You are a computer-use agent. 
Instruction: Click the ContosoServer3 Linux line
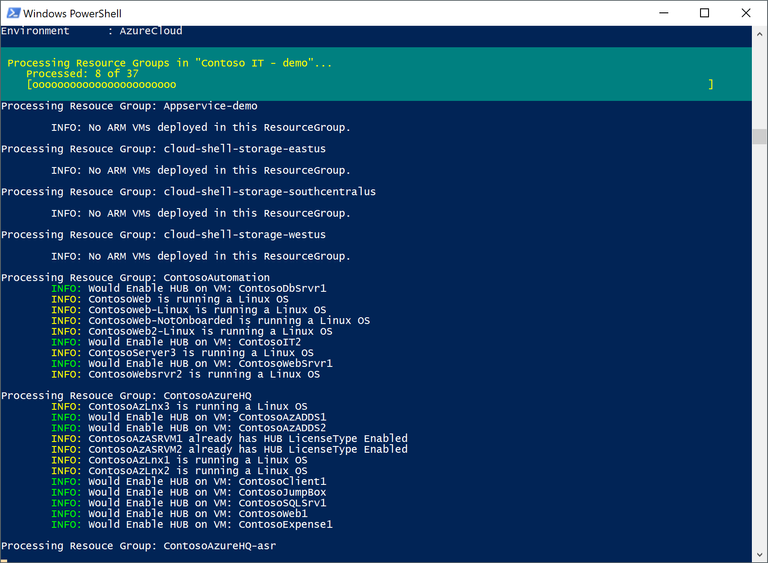[x=182, y=353]
